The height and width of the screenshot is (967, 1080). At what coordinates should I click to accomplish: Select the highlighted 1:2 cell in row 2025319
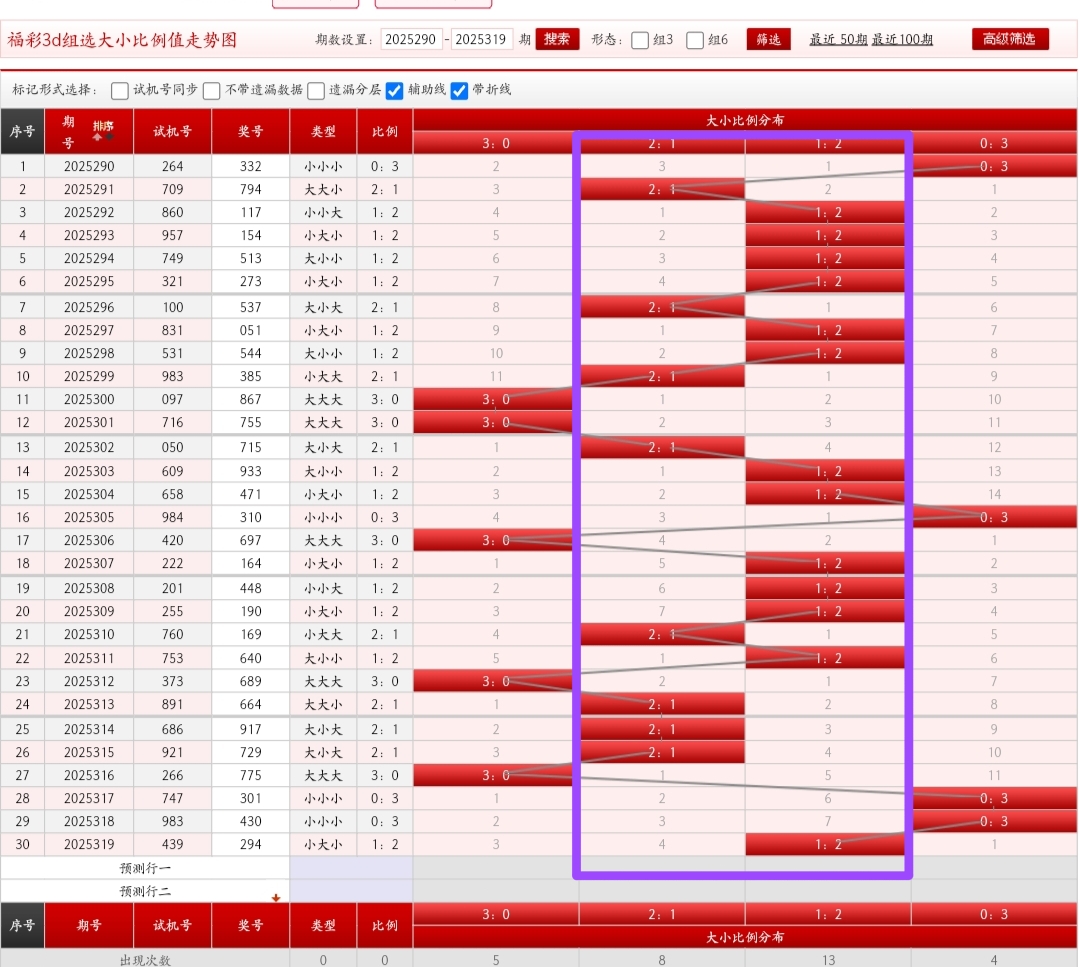coord(825,844)
